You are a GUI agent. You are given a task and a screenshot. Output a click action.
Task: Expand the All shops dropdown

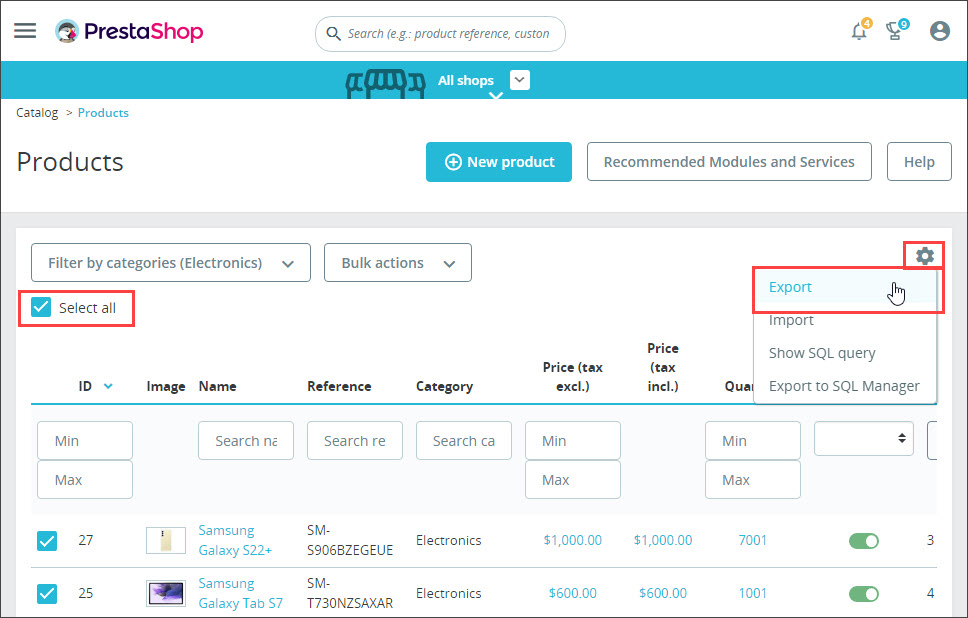tap(520, 80)
